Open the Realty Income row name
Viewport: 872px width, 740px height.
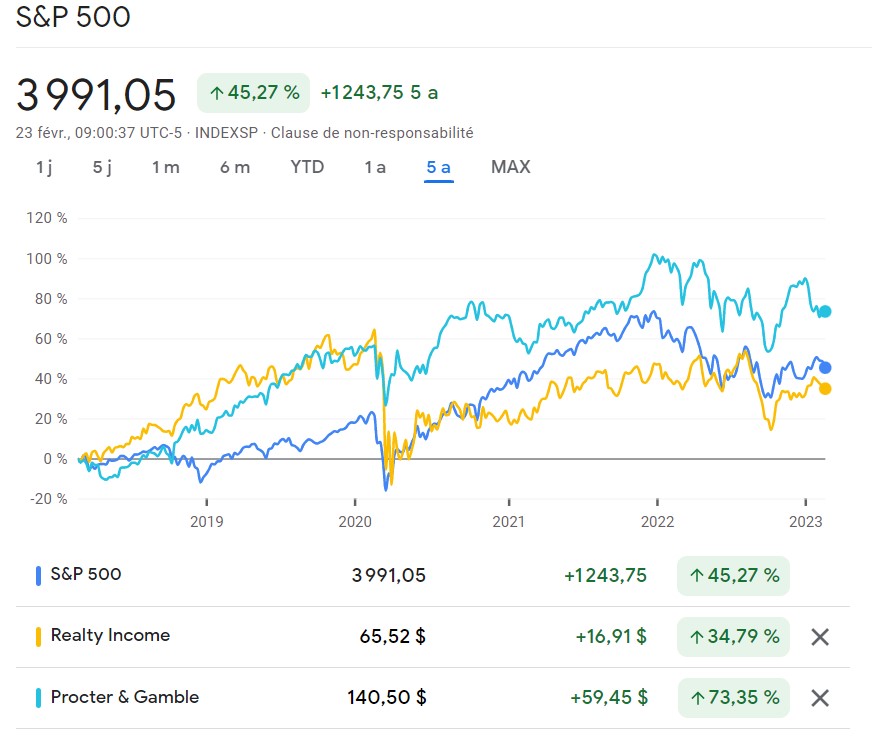110,635
